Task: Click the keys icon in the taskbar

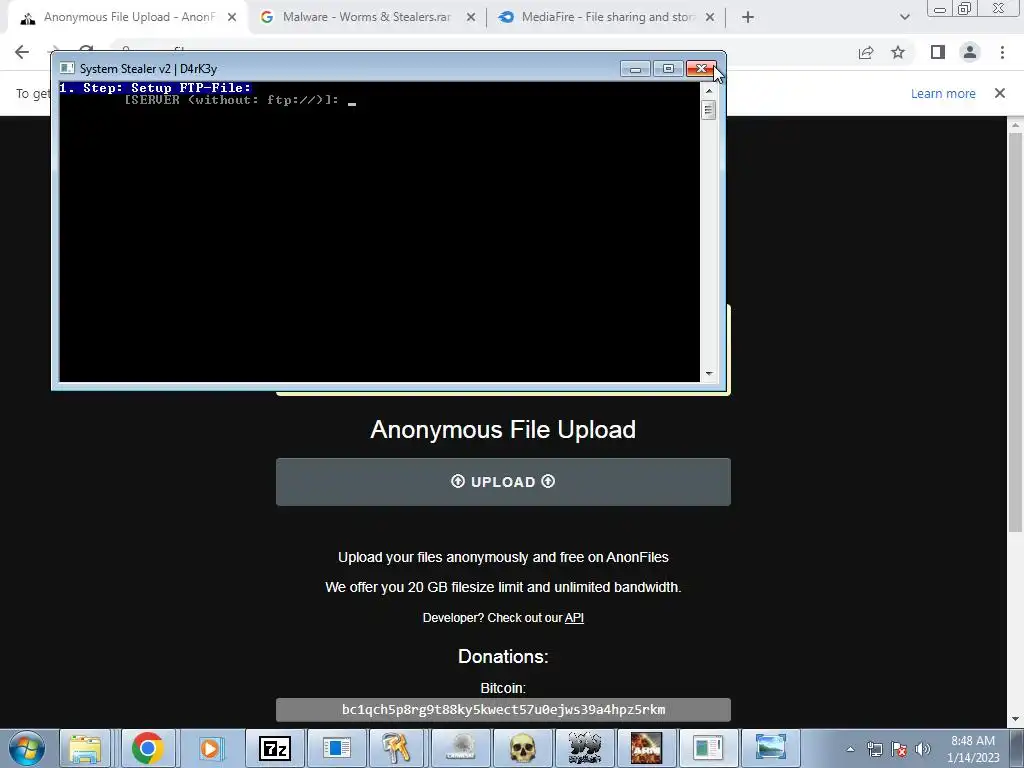Action: pos(398,748)
